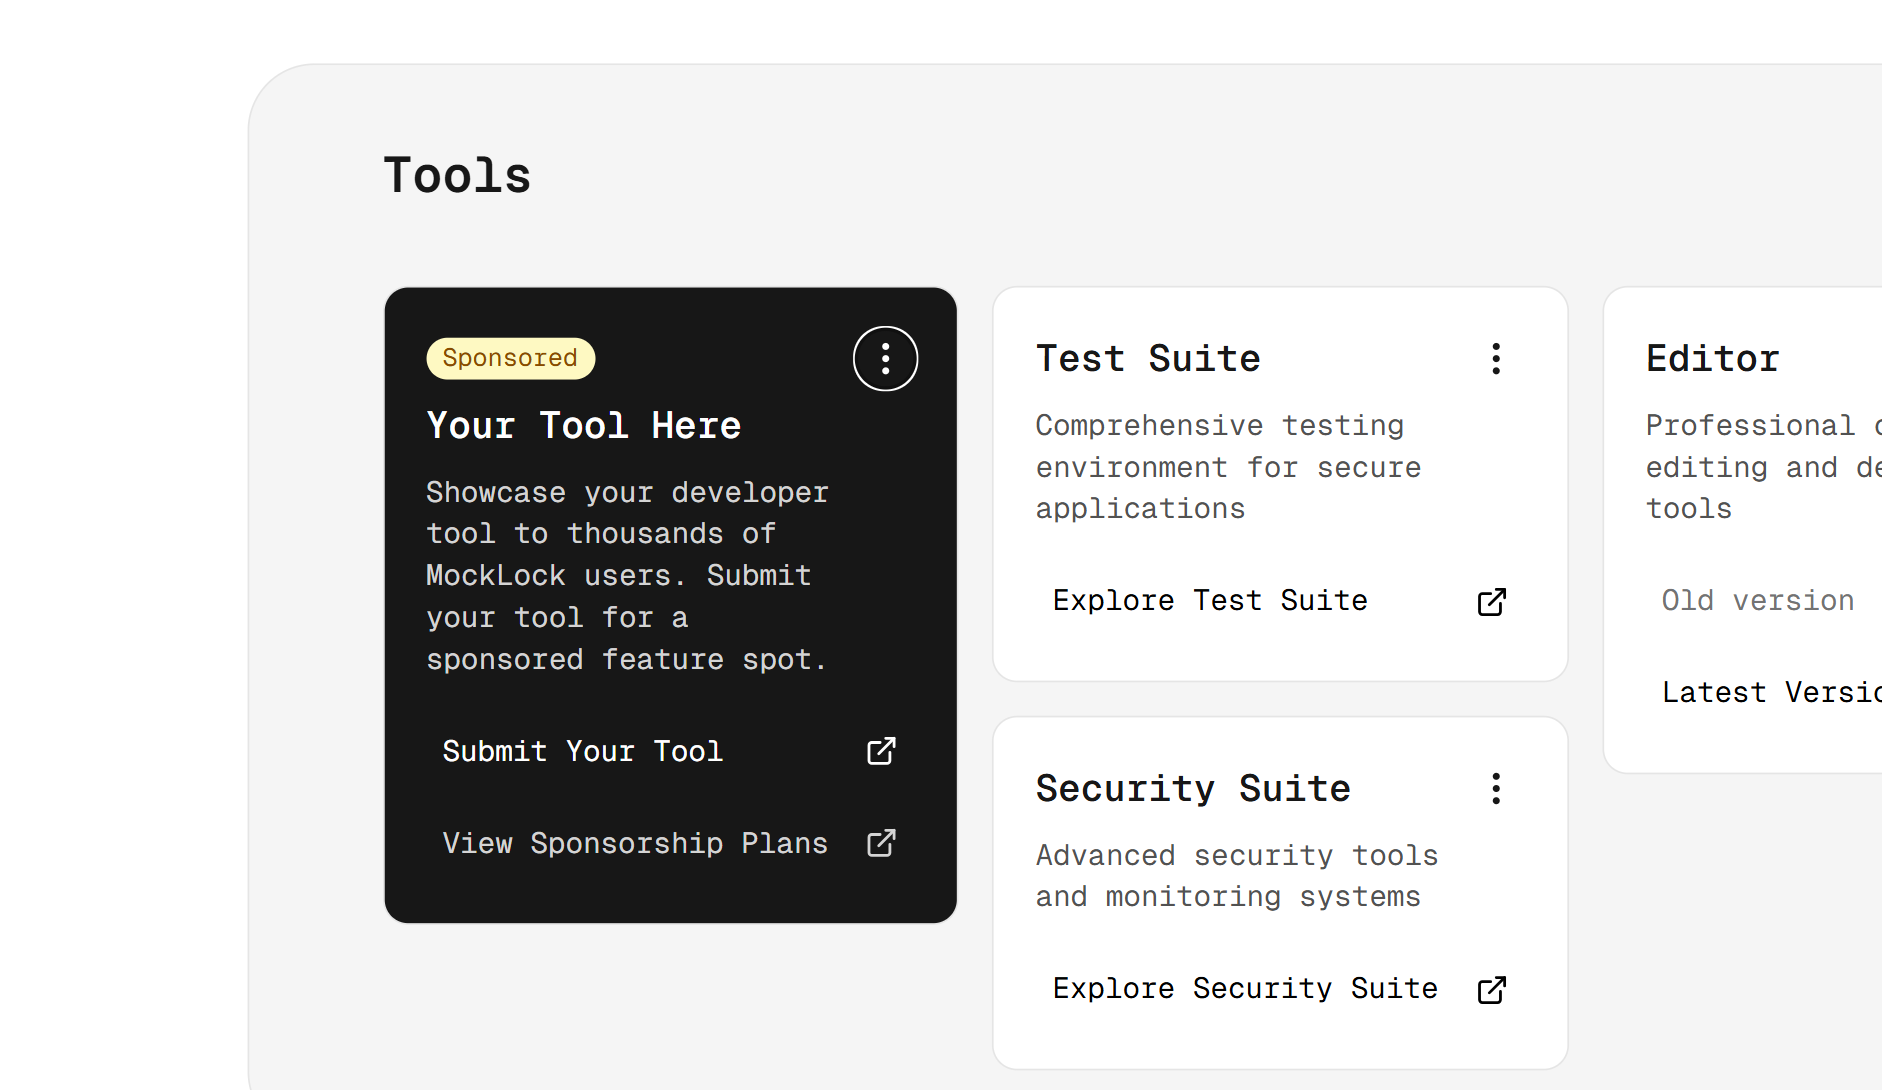Click external-link icon beside View Sponsorship Plans
Image resolution: width=1882 pixels, height=1090 pixels.
[x=881, y=843]
